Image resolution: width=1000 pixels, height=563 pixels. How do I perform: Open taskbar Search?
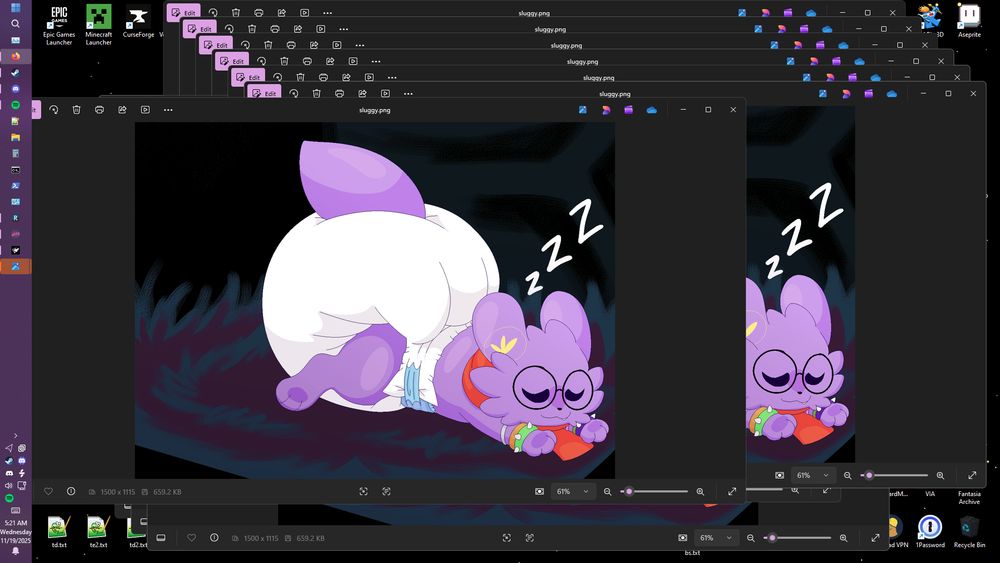[15, 24]
